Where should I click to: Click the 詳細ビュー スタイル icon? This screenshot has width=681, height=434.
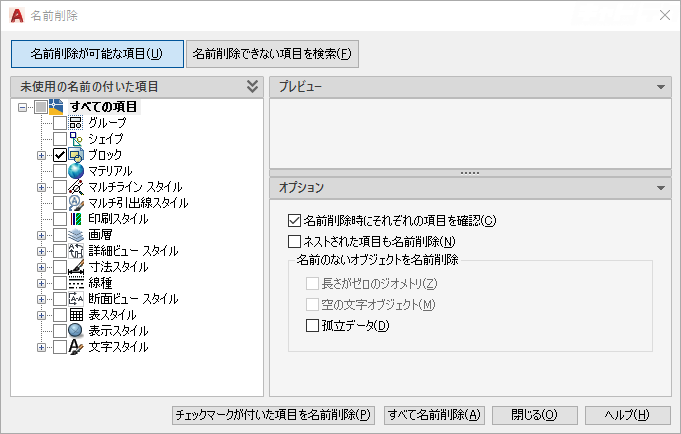point(76,251)
